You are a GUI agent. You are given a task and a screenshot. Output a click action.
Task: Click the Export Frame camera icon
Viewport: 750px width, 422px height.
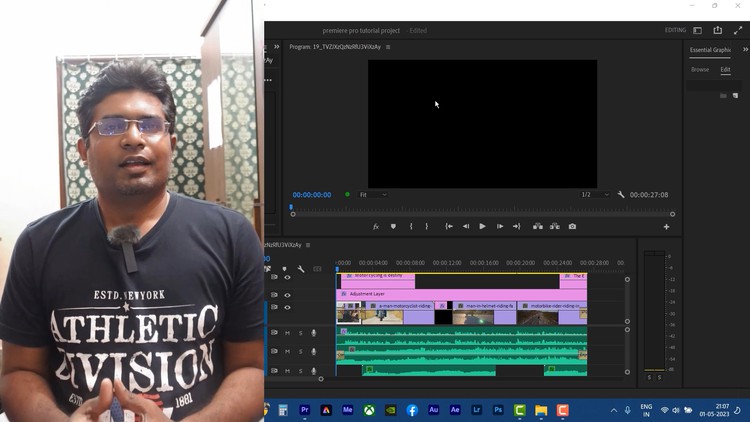pyautogui.click(x=572, y=227)
